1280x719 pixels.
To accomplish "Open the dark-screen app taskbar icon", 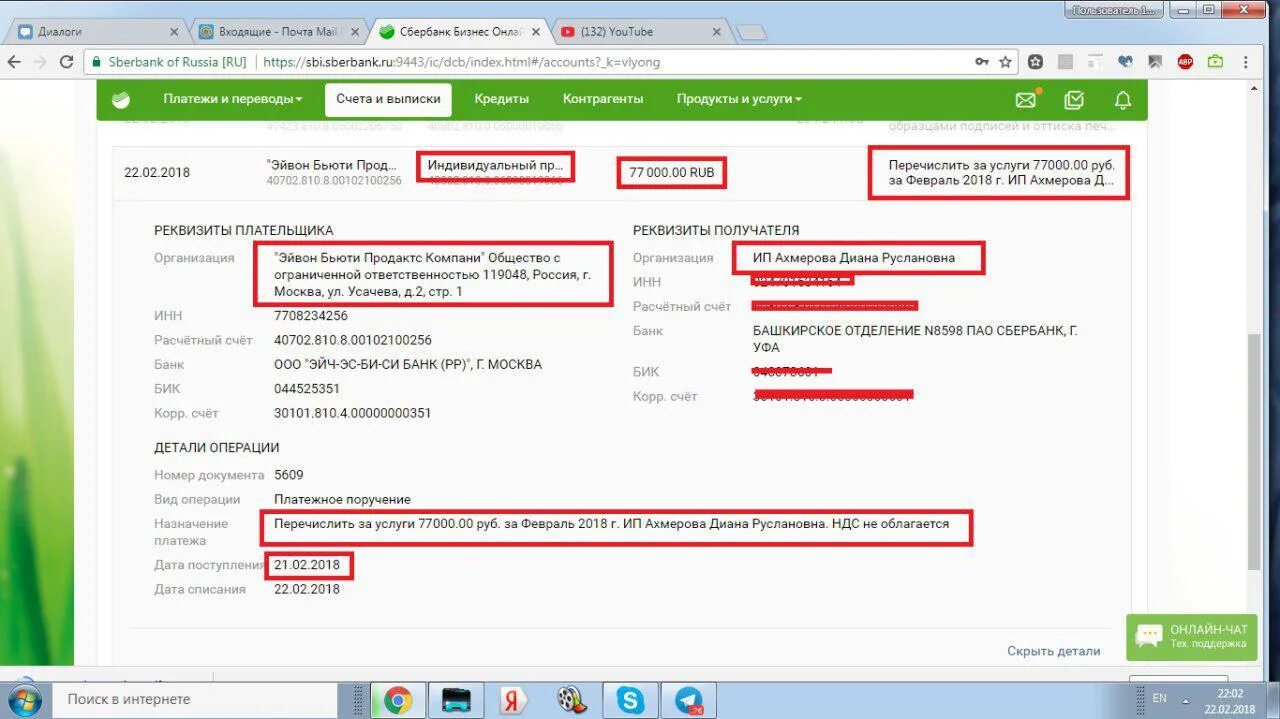I will [x=456, y=699].
